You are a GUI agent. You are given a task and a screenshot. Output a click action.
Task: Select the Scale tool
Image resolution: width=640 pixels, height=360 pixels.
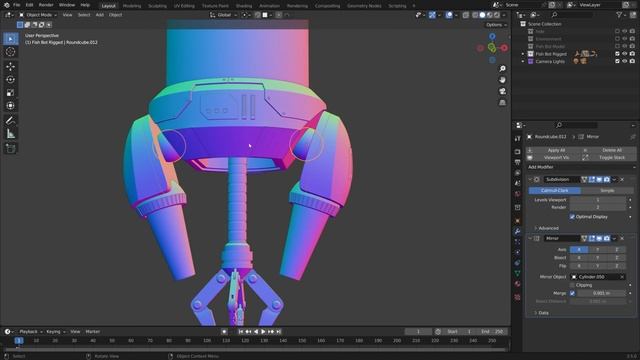click(x=11, y=93)
